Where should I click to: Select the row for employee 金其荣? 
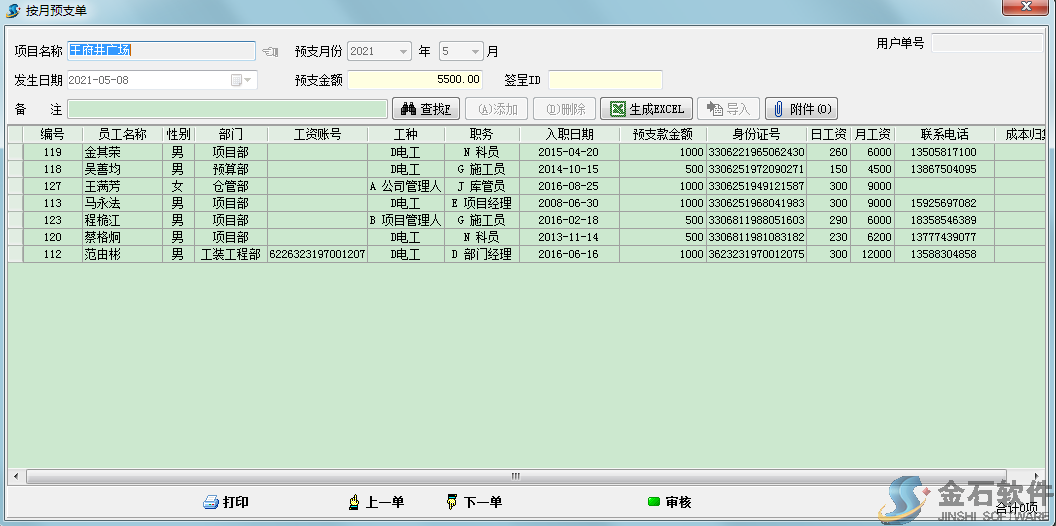tap(102, 152)
